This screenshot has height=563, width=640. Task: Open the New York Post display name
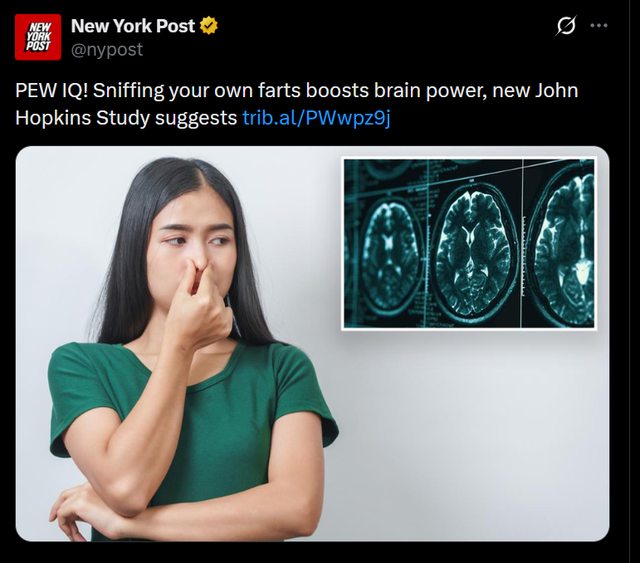(133, 26)
